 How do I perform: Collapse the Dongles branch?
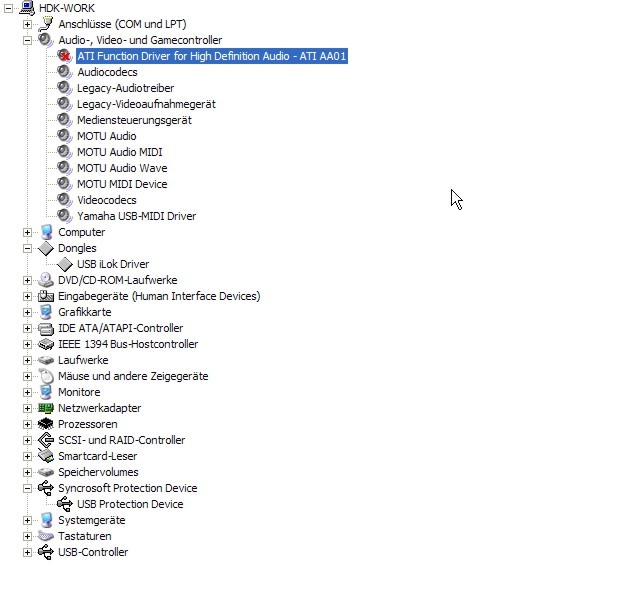(27, 248)
